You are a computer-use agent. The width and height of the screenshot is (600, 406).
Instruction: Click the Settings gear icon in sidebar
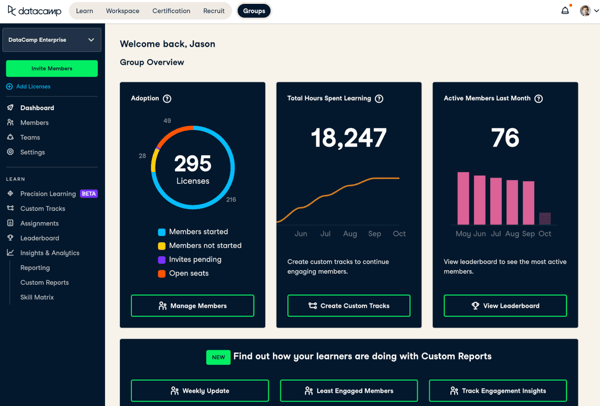click(x=10, y=152)
